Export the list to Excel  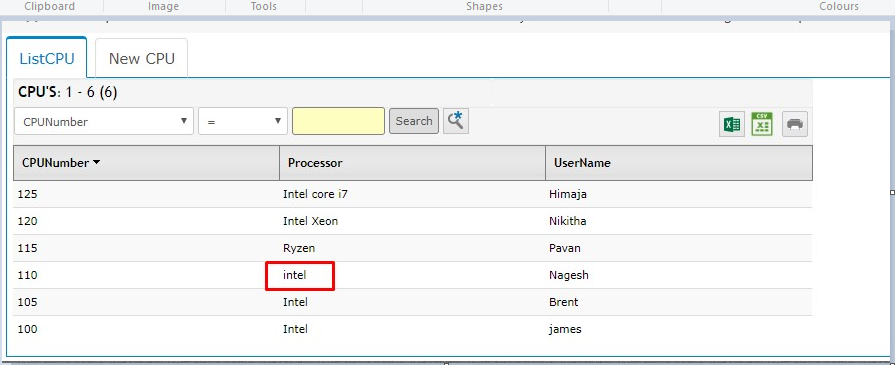(732, 124)
